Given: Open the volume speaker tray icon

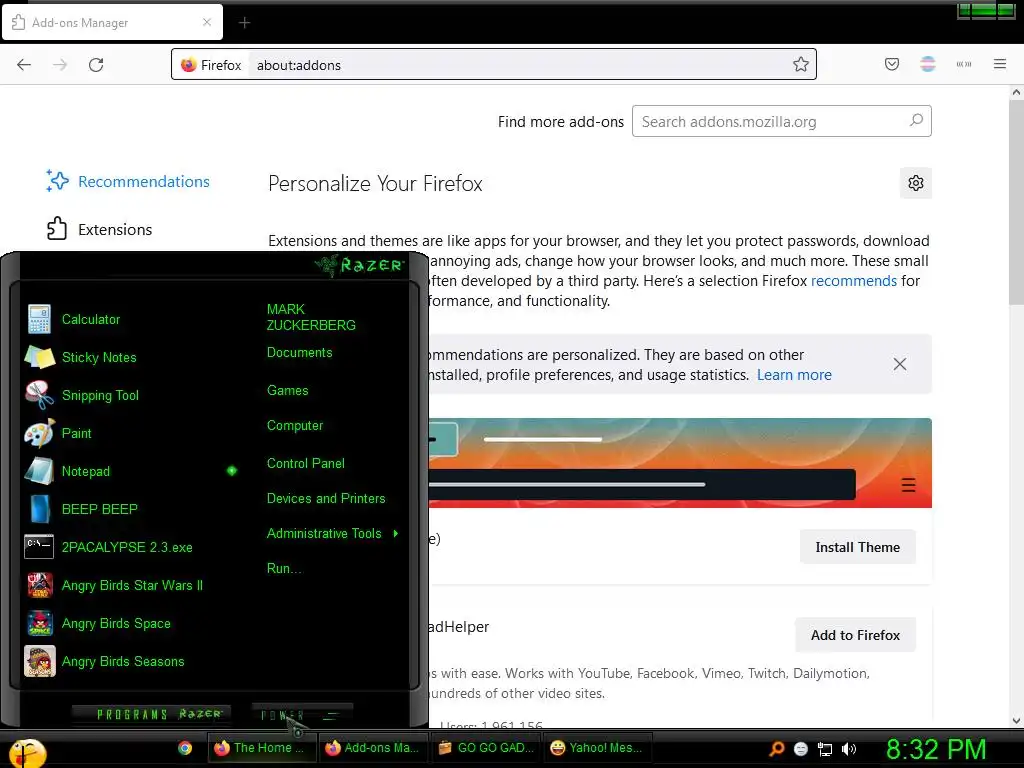Looking at the screenshot, I should point(849,749).
